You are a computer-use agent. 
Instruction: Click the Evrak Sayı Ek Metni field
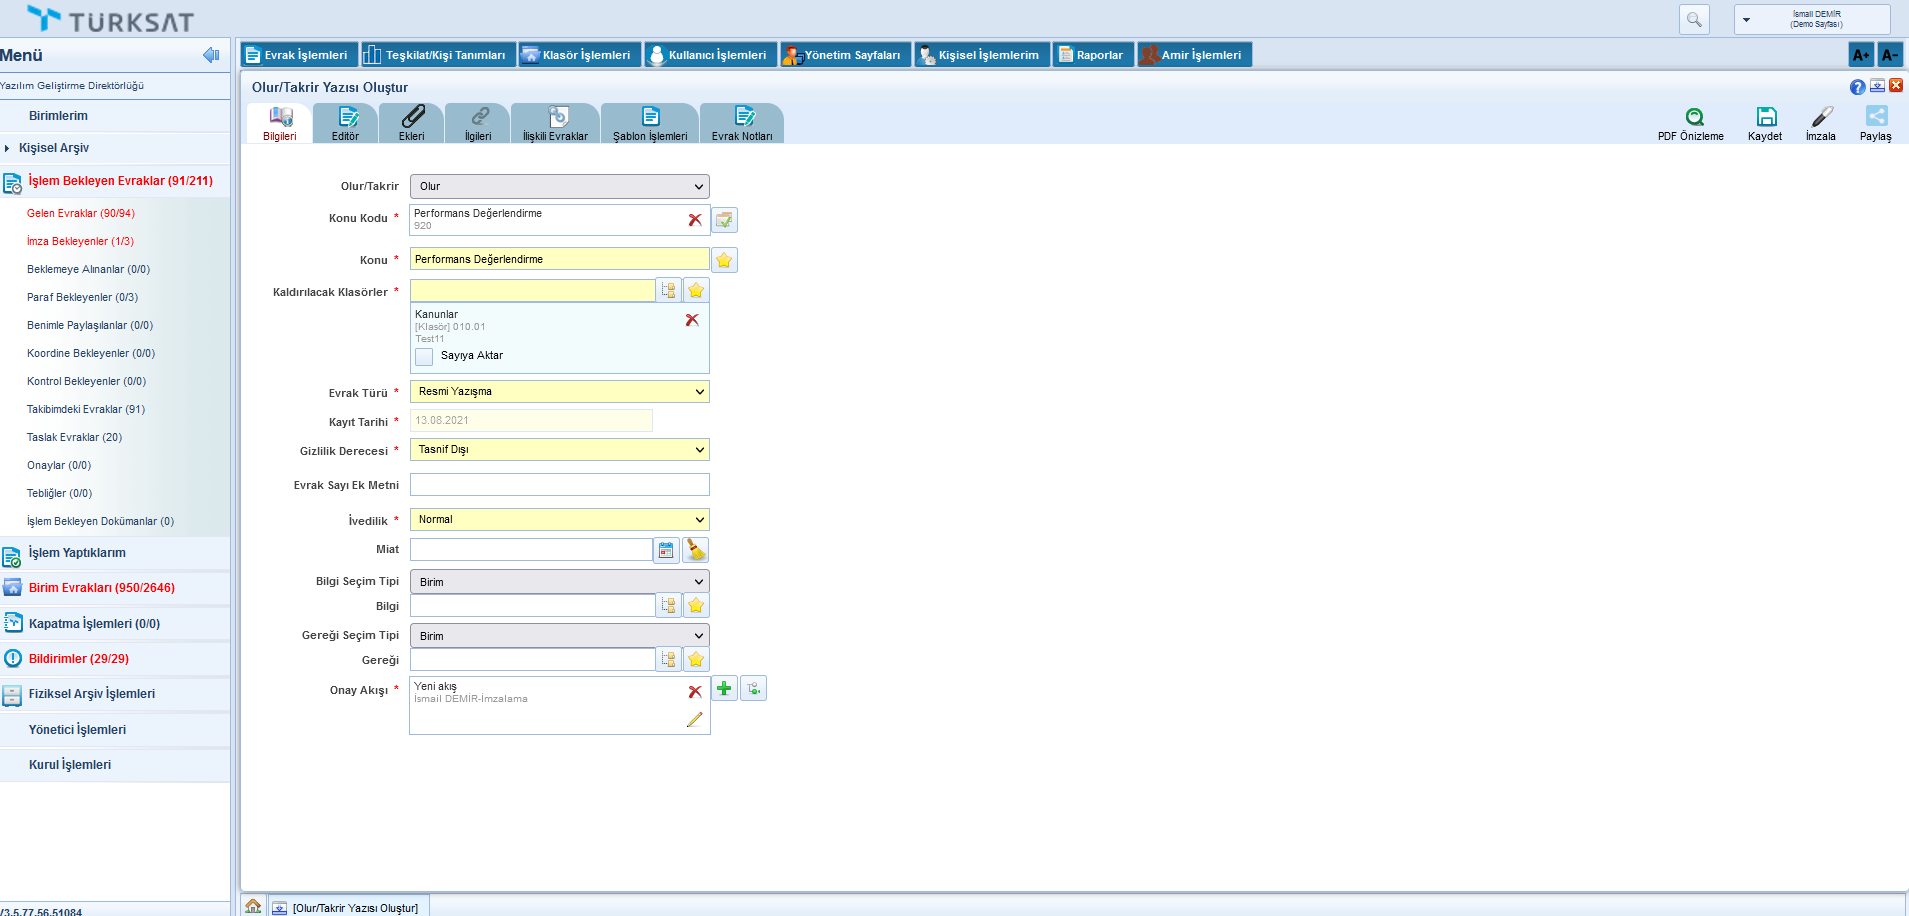click(559, 485)
